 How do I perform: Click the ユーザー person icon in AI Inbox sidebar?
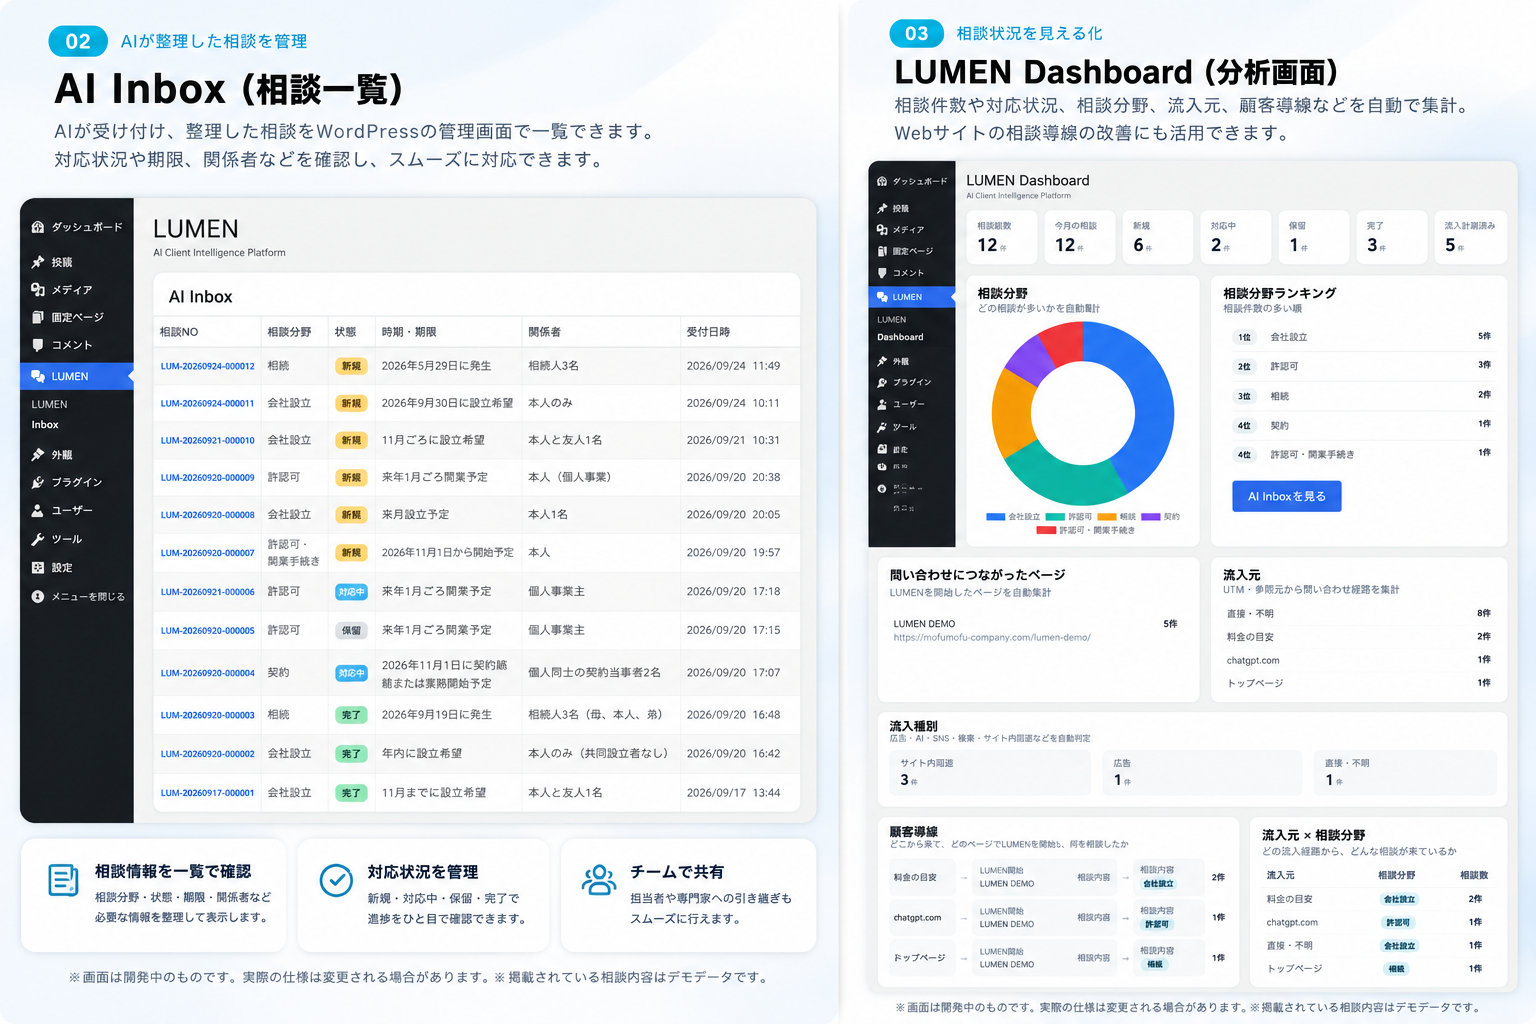[38, 510]
